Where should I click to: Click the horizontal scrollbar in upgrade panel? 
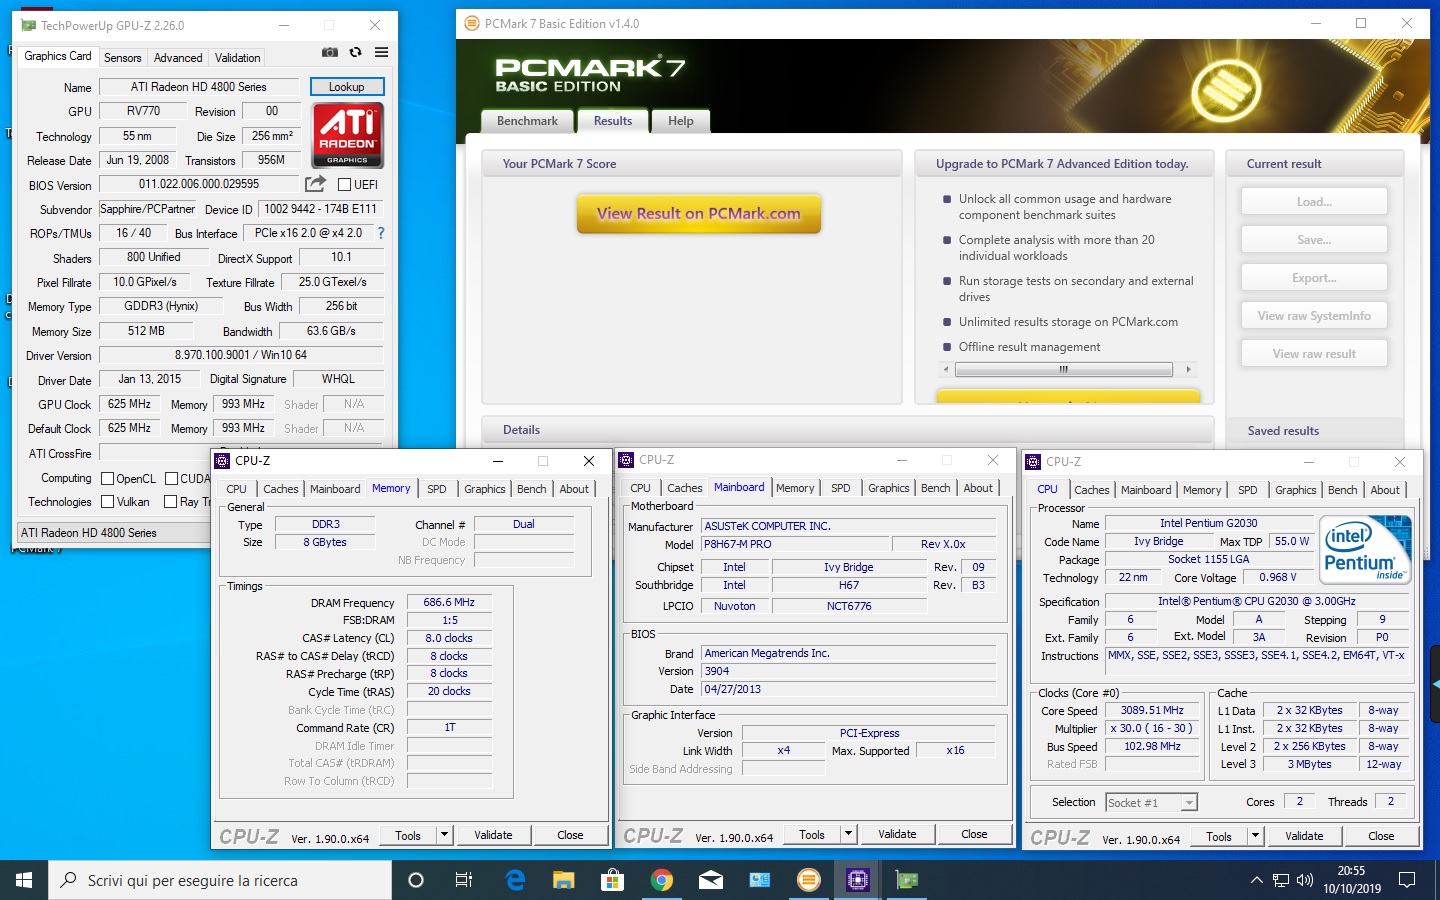pos(1064,370)
